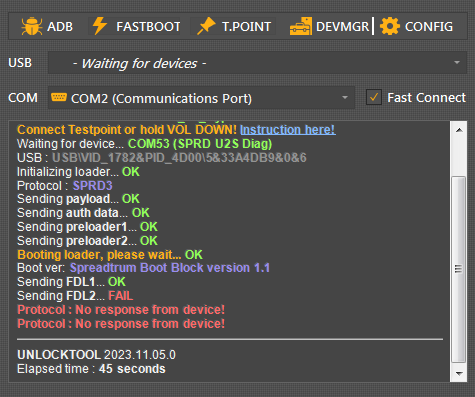
Task: Click the DEVMGR toolbox icon
Action: [301, 26]
